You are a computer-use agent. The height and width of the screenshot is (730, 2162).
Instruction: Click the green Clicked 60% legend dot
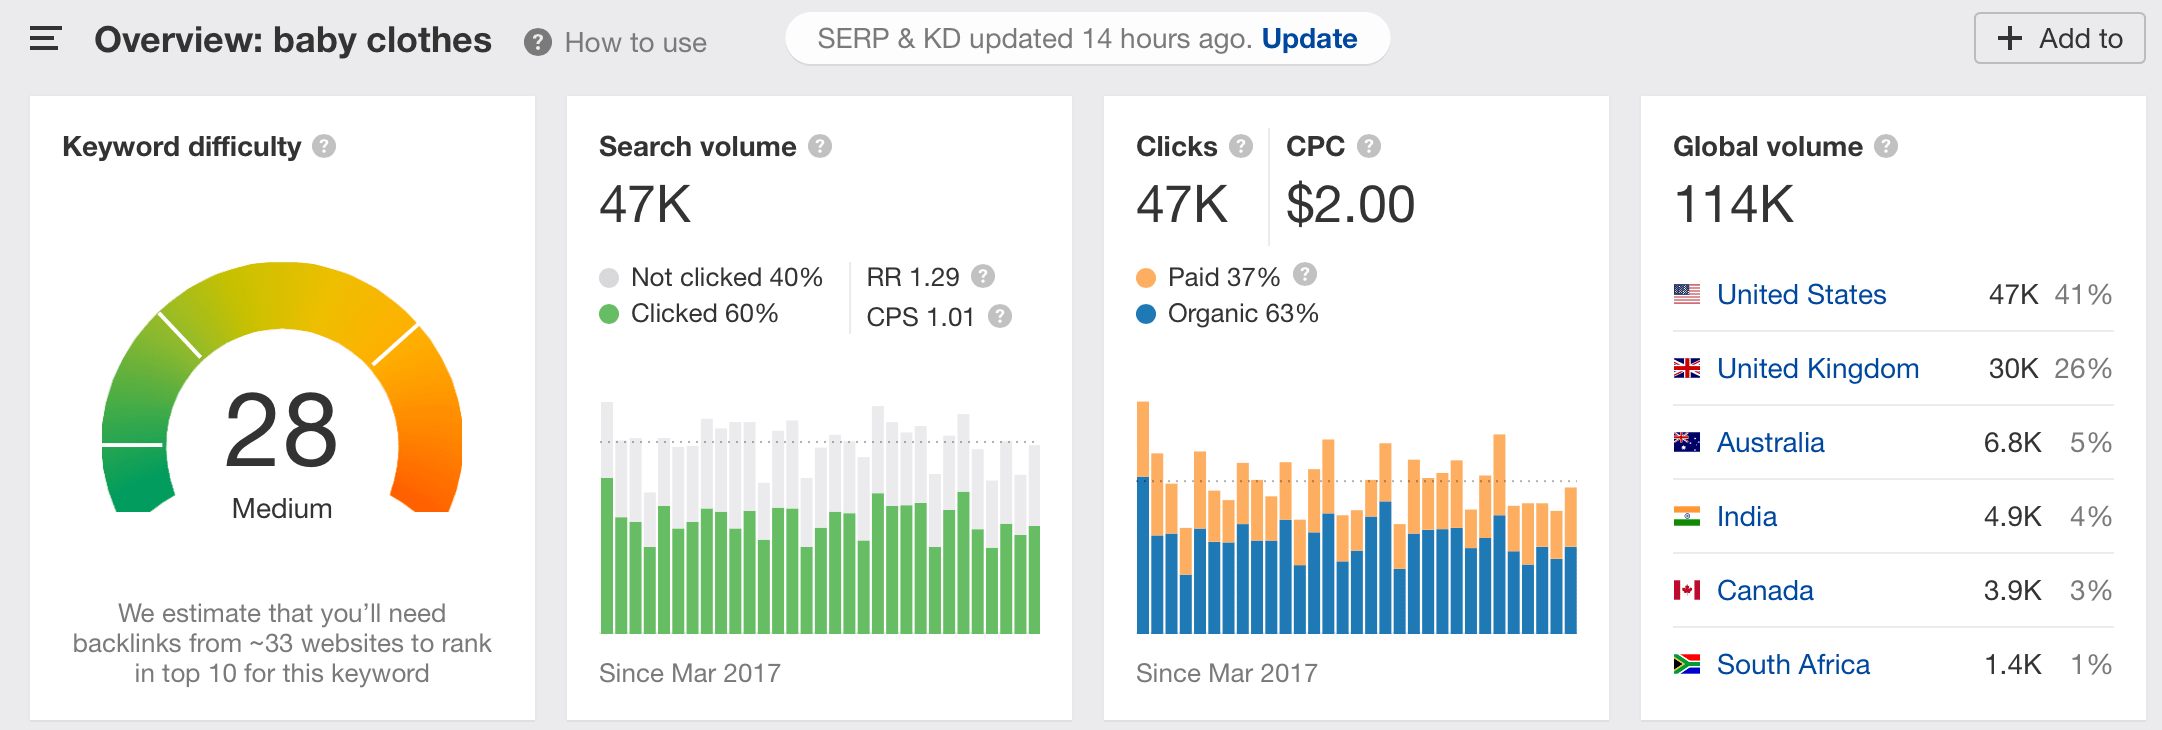(609, 314)
